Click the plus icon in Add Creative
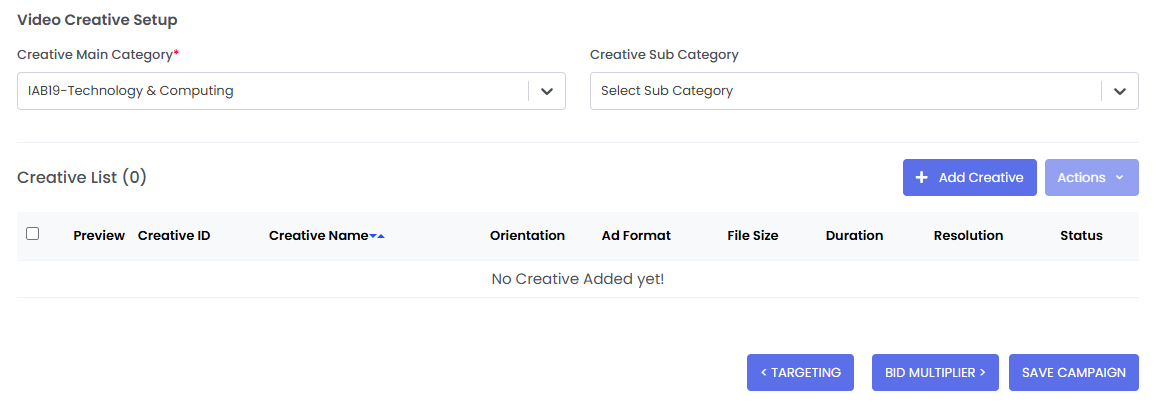 pyautogui.click(x=922, y=178)
